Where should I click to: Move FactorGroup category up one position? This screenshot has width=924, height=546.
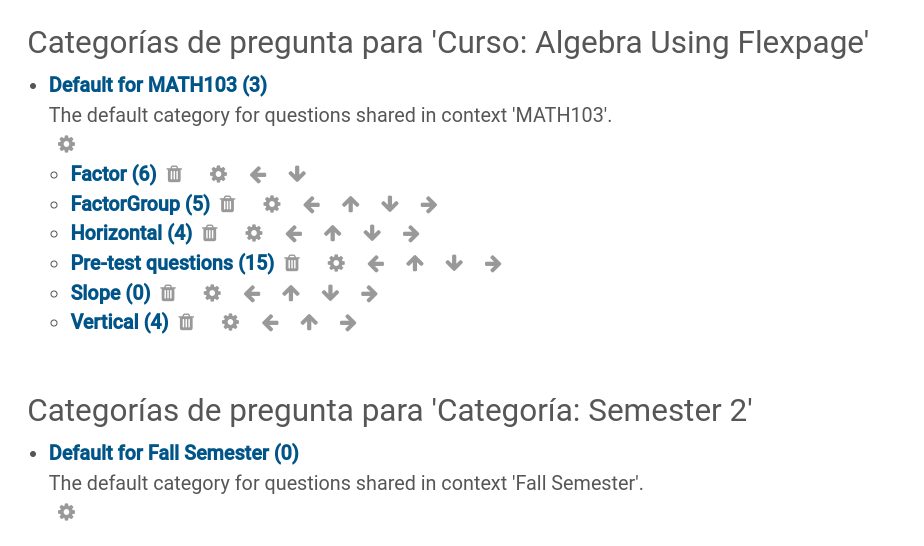click(x=351, y=204)
